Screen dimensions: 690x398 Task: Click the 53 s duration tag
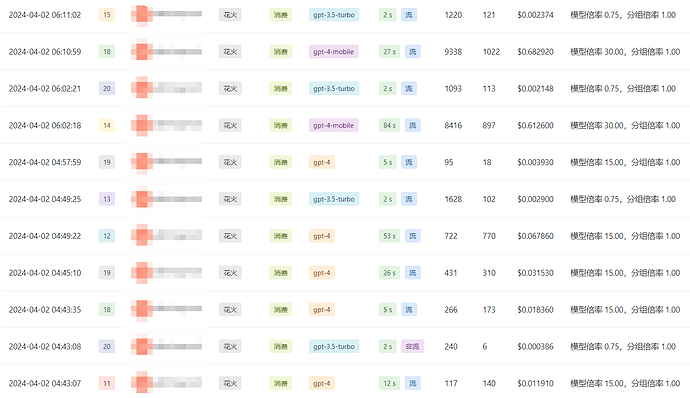coord(389,236)
